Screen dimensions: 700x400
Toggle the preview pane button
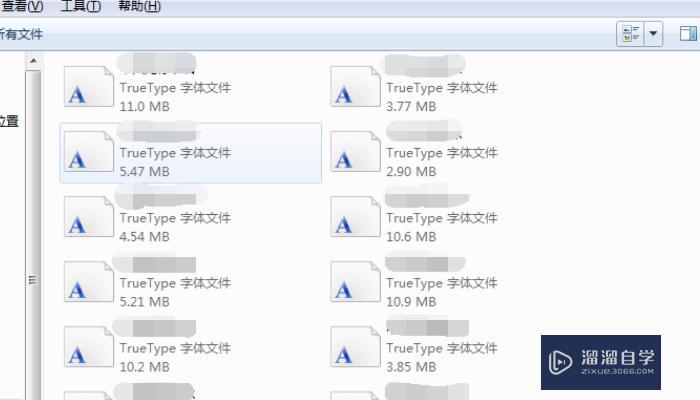pos(688,34)
